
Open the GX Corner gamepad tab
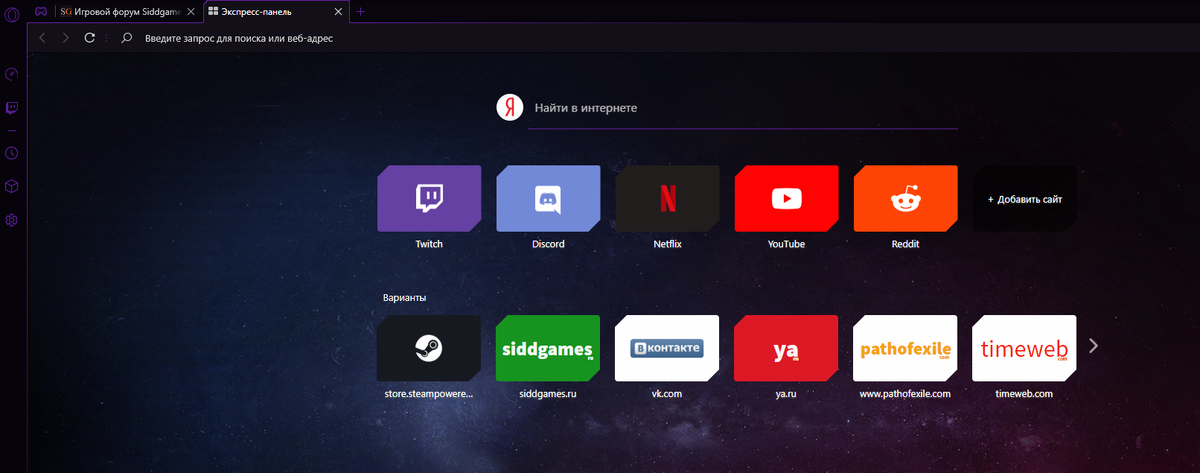click(40, 12)
